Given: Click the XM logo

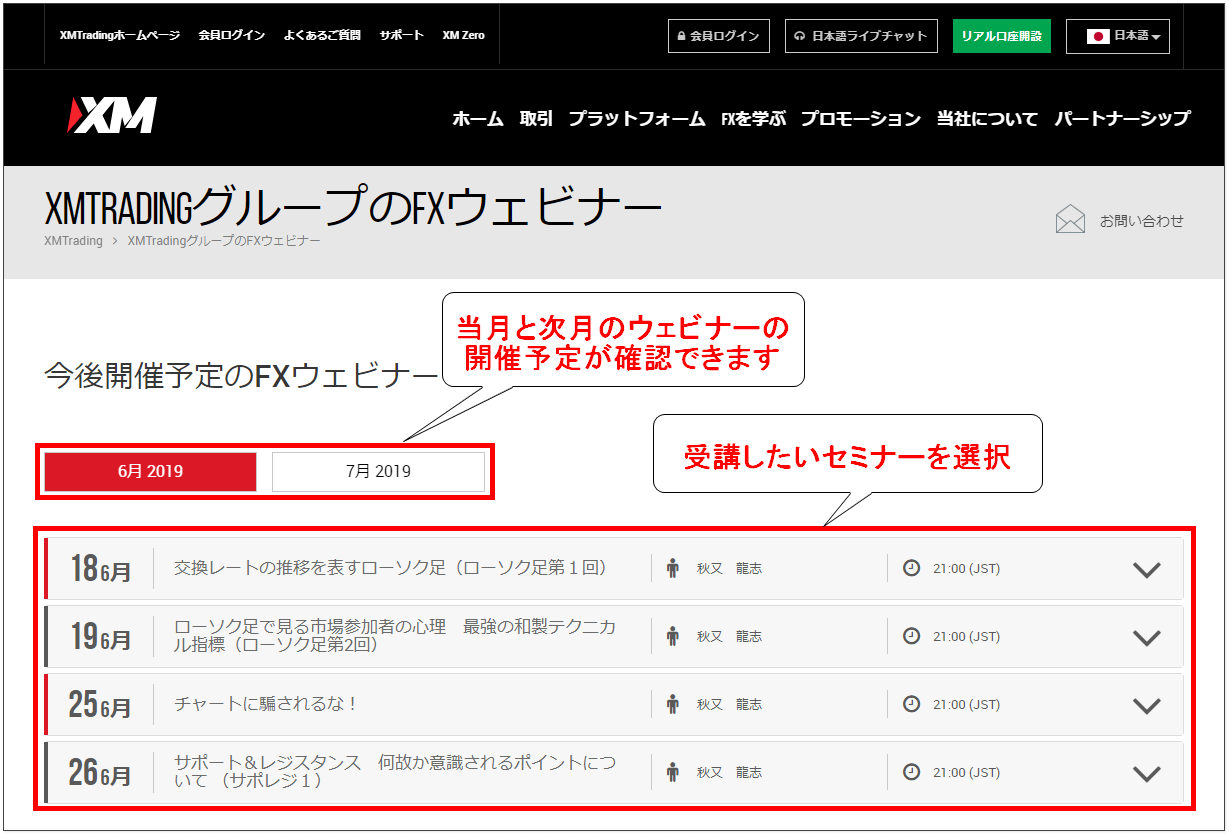Looking at the screenshot, I should [111, 116].
